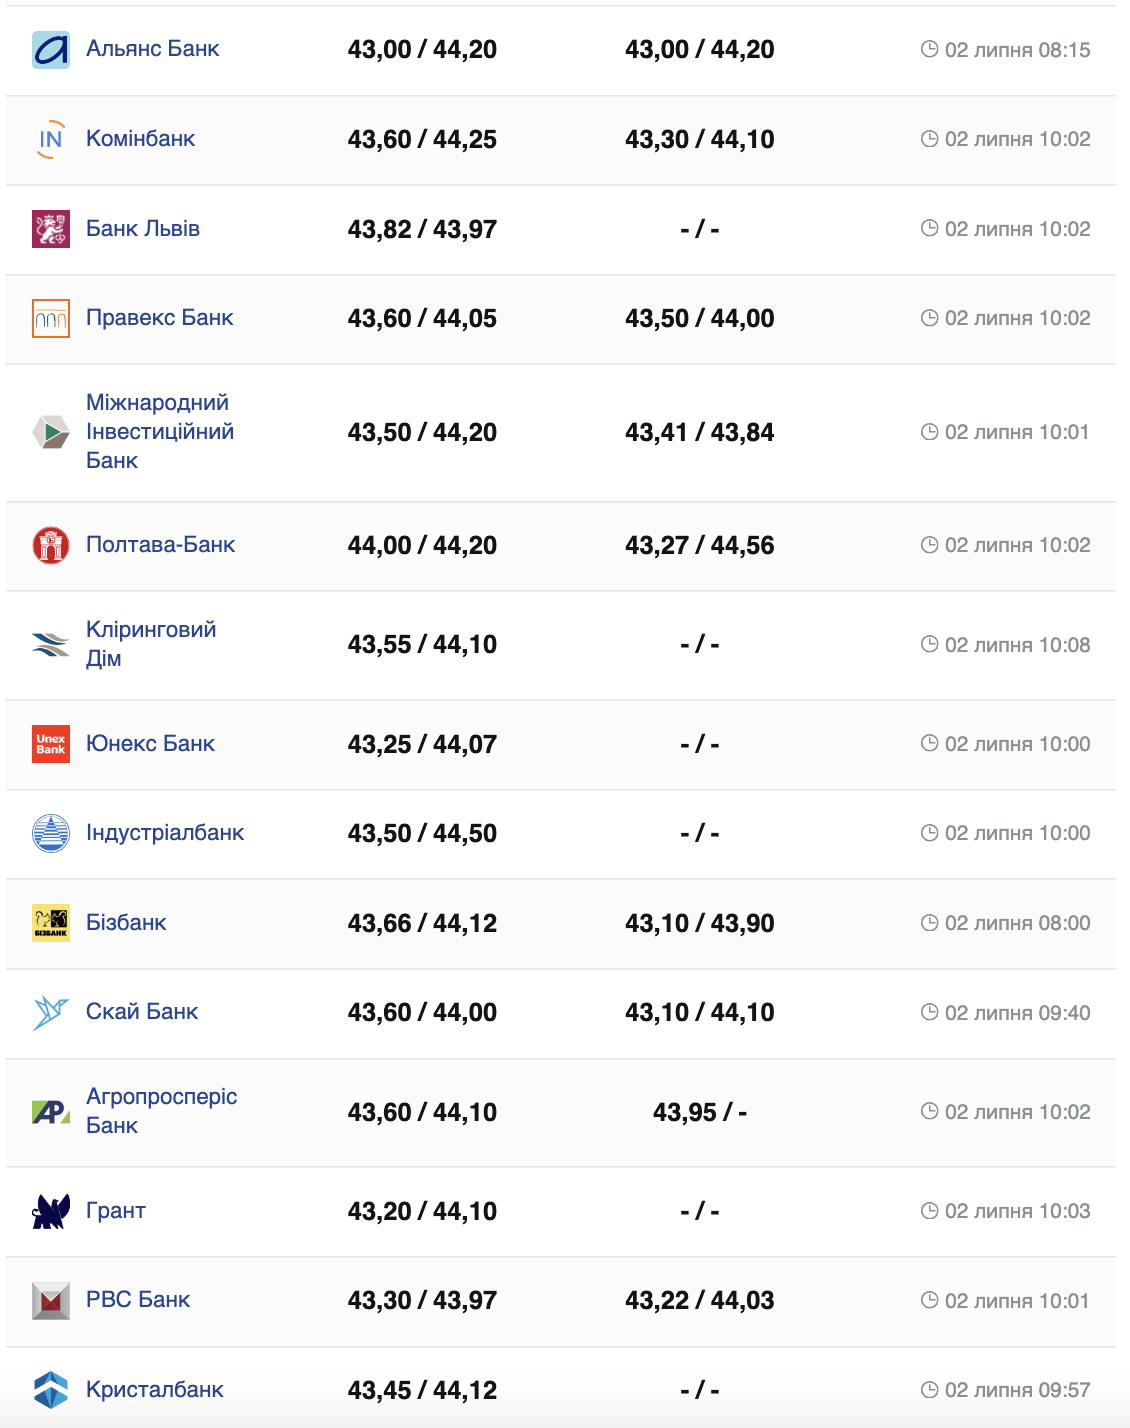Open the Міжнародний Інвестиційний Банк link
The image size is (1130, 1428).
point(159,431)
